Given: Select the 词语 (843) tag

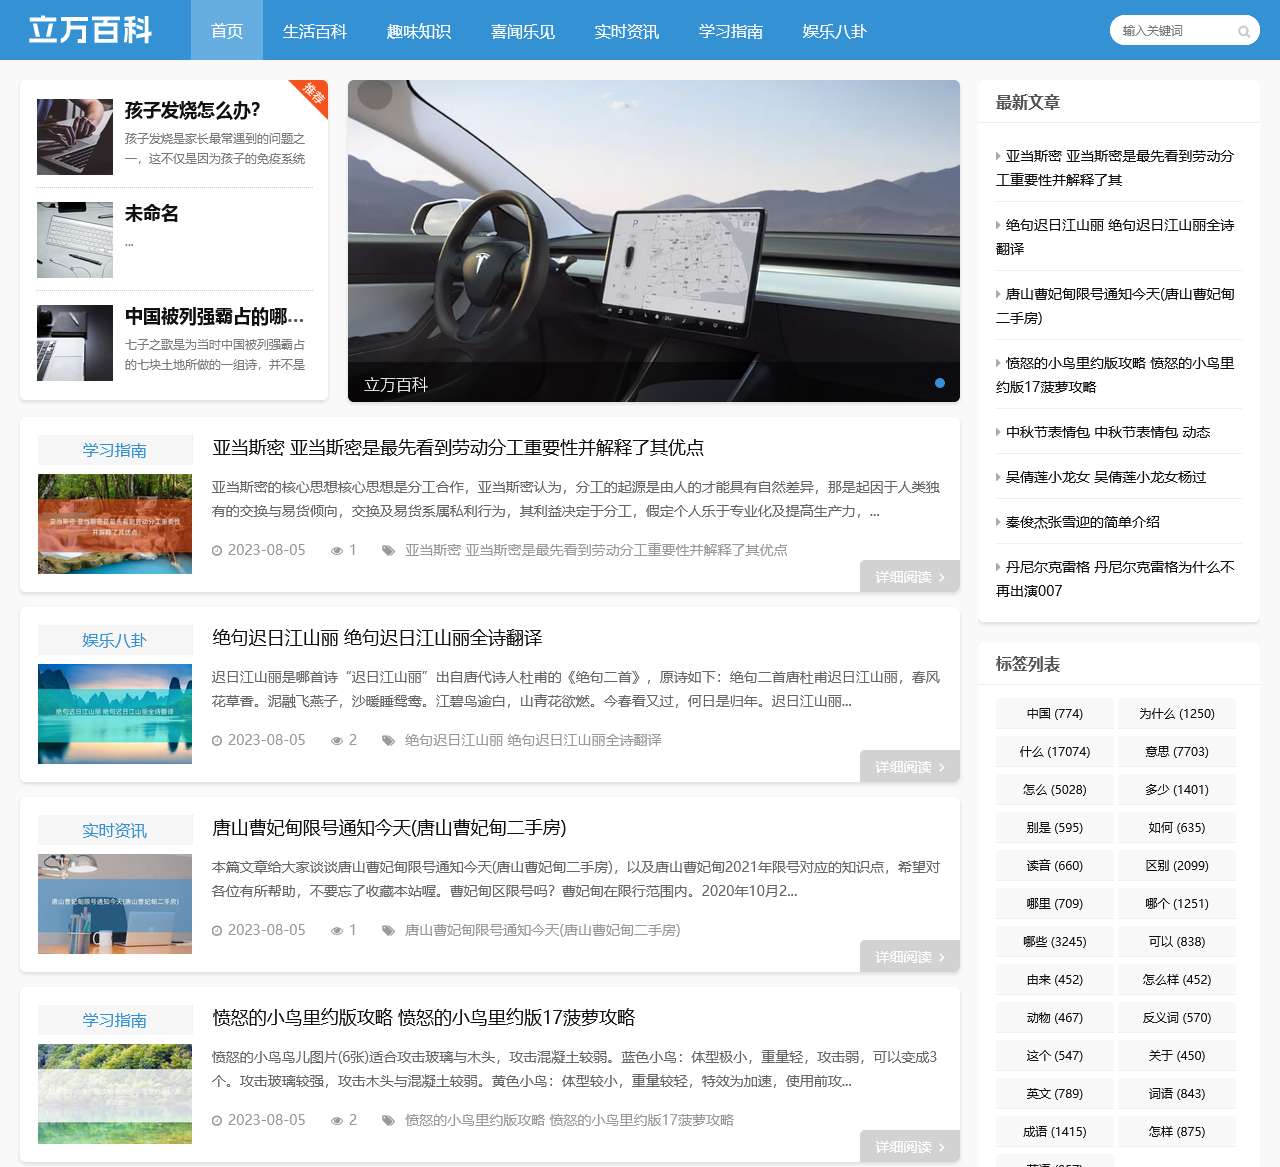Looking at the screenshot, I should tap(1177, 1094).
